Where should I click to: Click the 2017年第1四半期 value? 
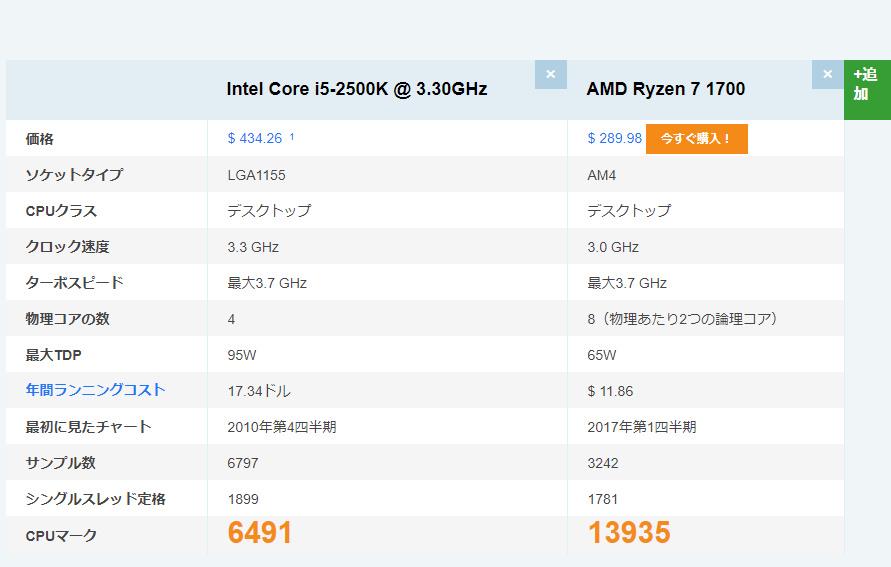click(x=642, y=427)
